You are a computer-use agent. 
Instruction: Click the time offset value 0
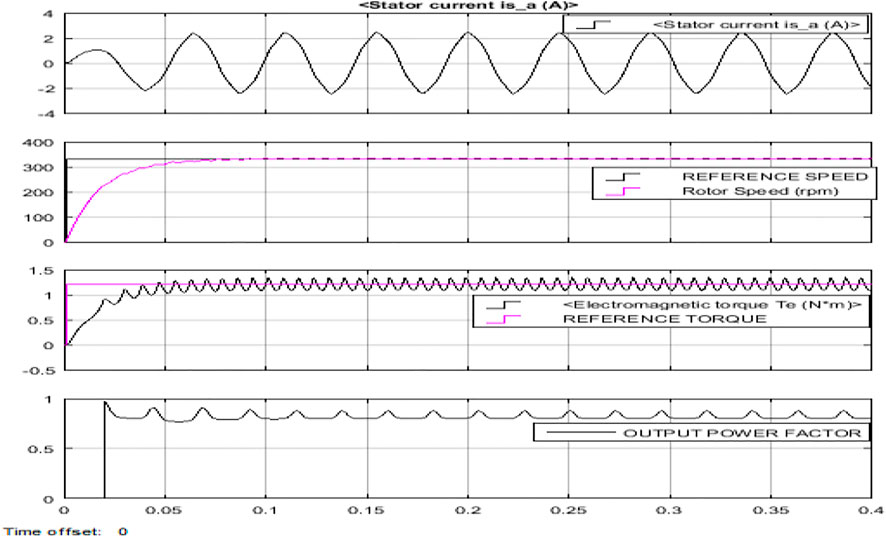123,531
